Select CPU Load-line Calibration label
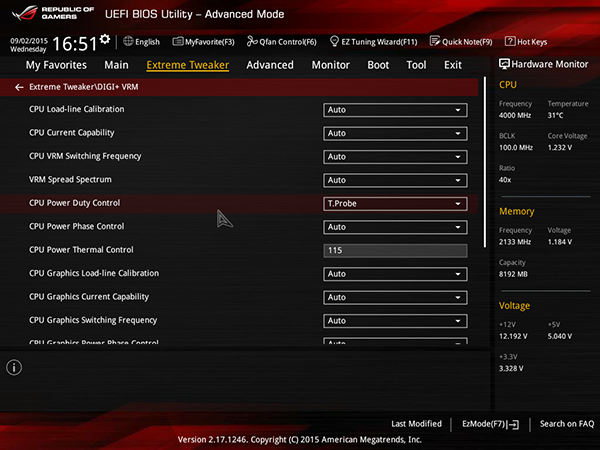 (x=77, y=109)
